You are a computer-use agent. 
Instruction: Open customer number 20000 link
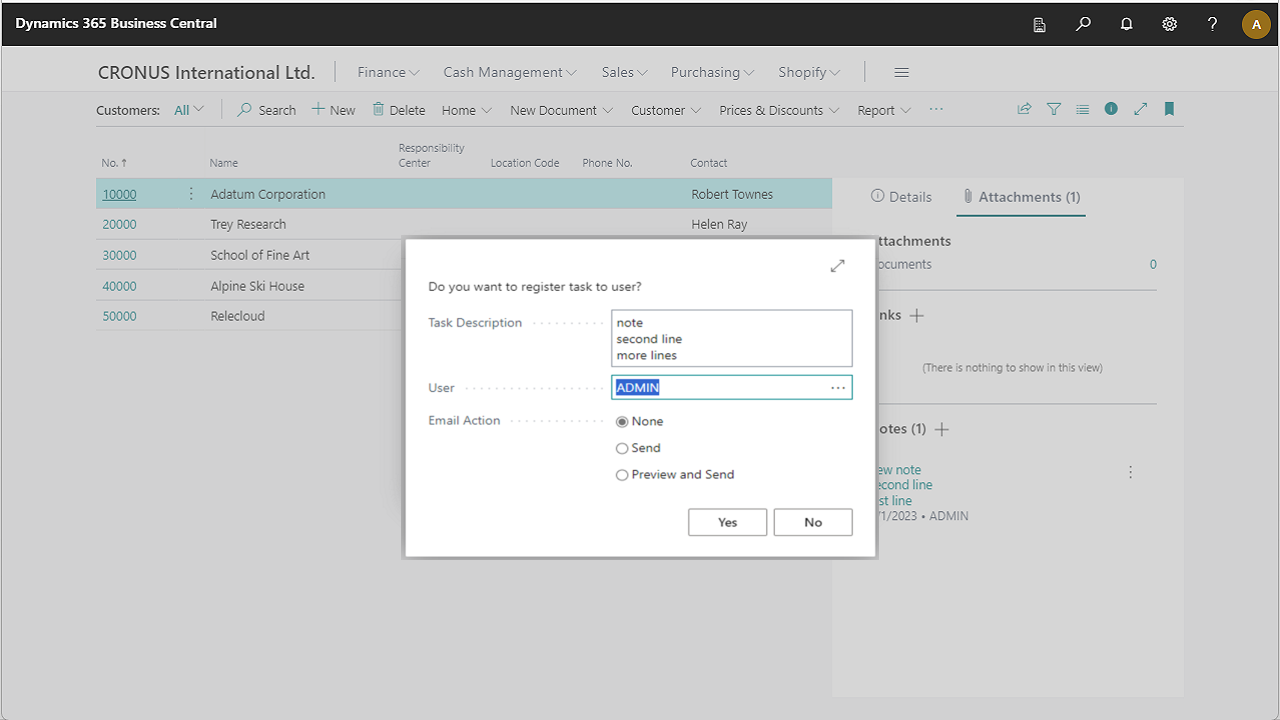pos(119,225)
